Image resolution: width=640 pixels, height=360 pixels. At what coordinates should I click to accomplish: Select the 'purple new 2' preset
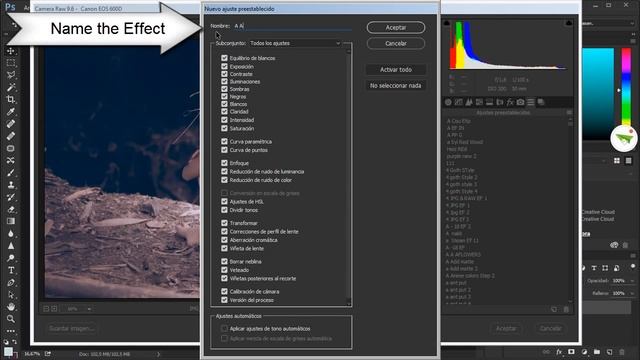coord(461,156)
